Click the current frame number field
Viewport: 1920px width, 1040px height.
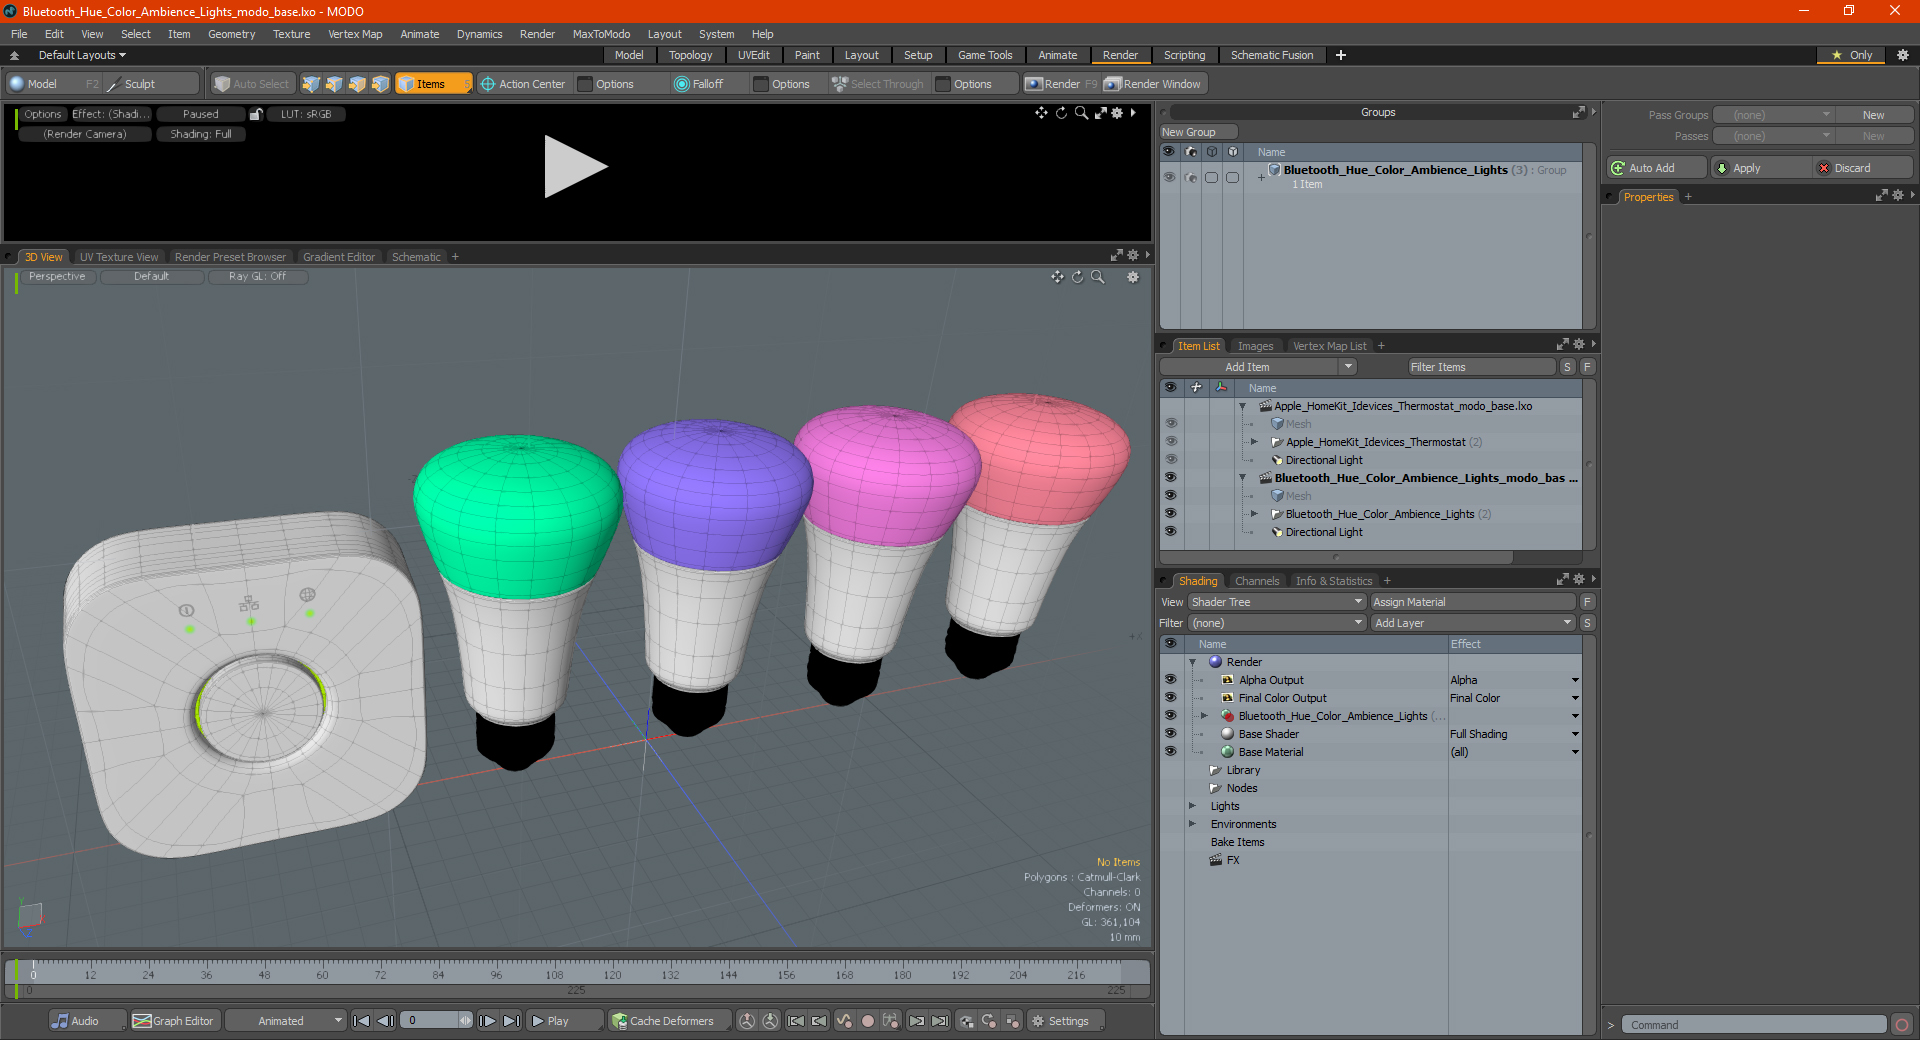pyautogui.click(x=428, y=1021)
